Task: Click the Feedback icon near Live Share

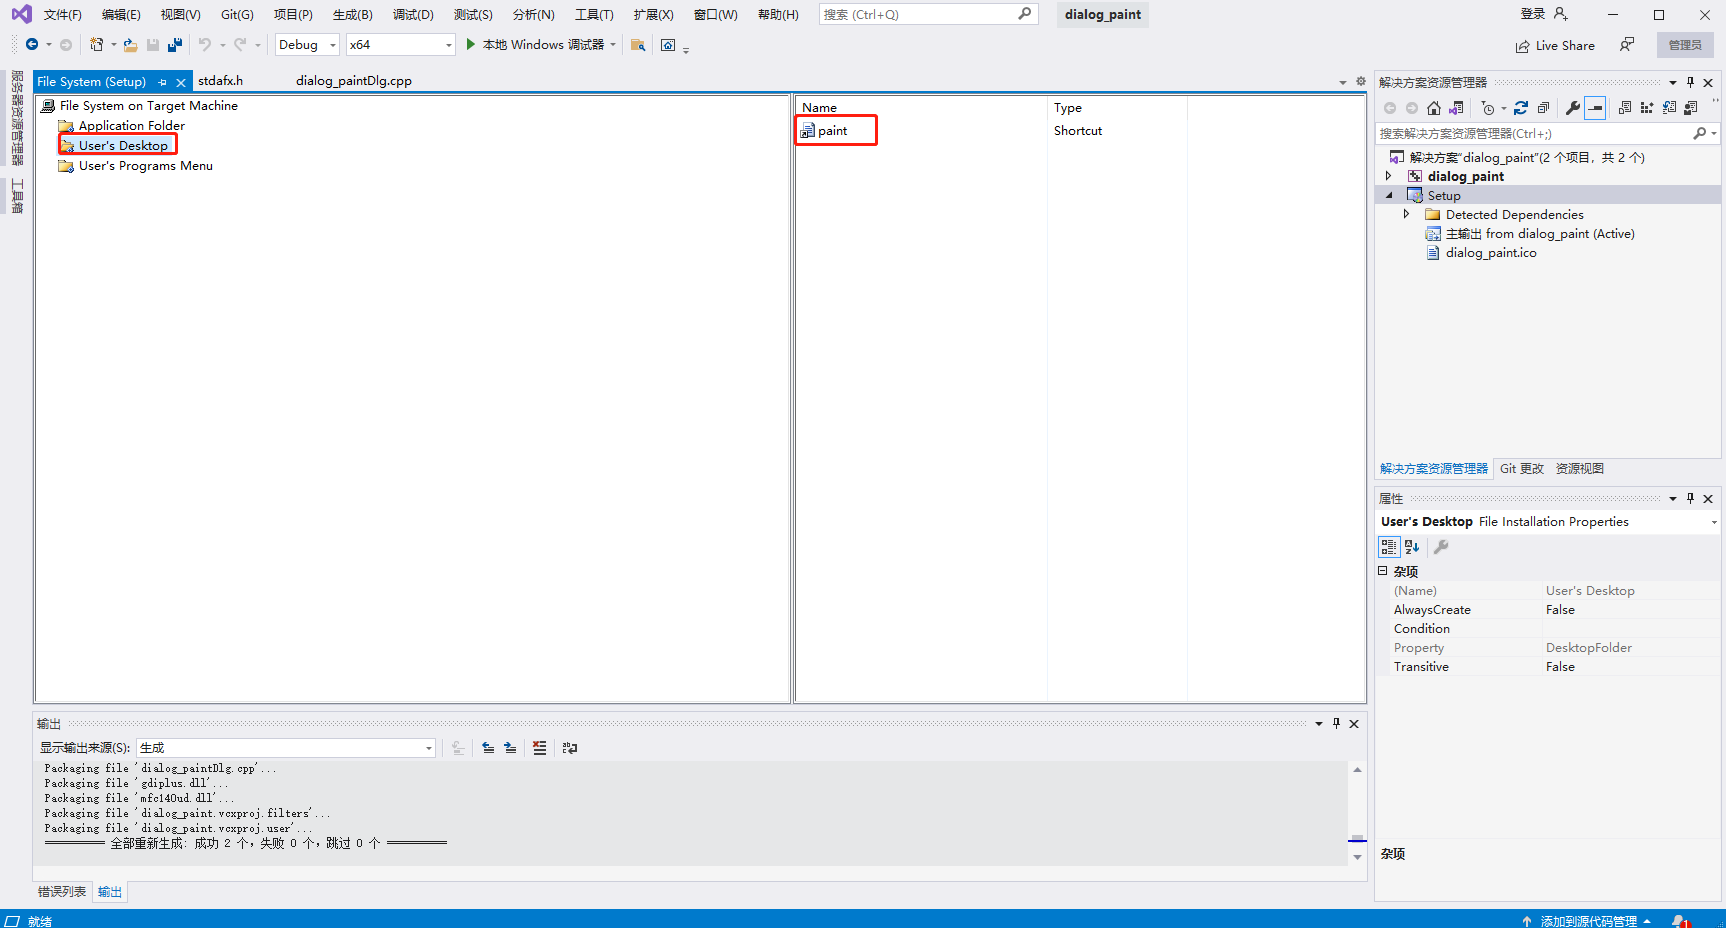Action: click(x=1627, y=45)
